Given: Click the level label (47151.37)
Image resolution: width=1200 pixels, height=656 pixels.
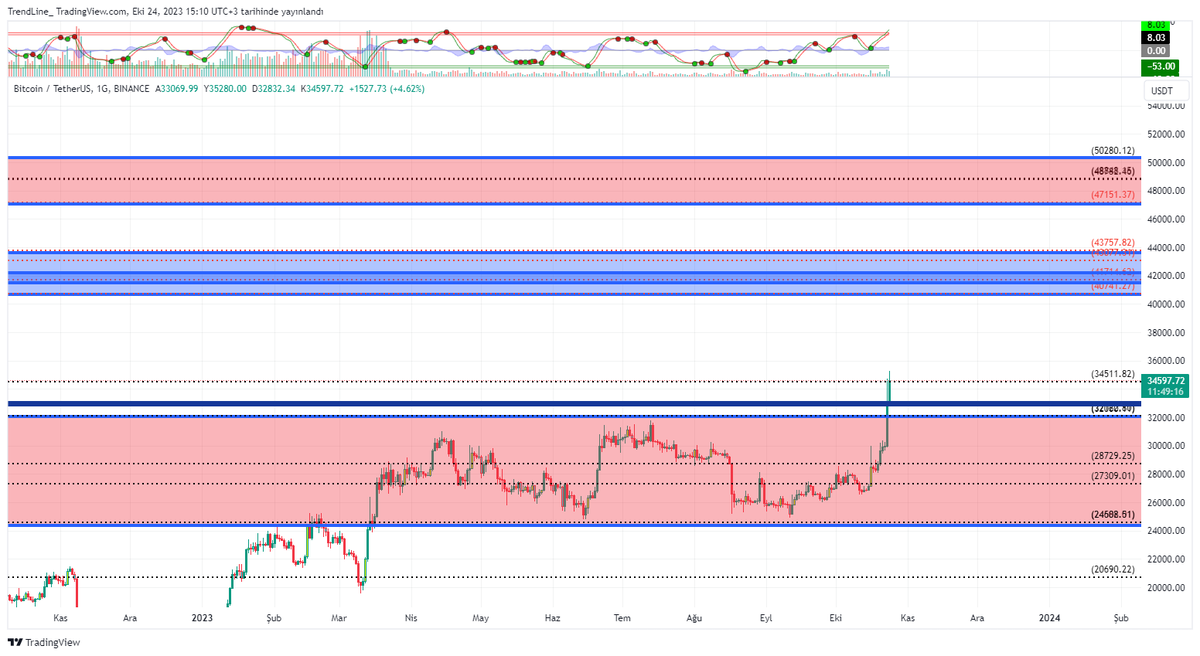Looking at the screenshot, I should (x=1113, y=194).
